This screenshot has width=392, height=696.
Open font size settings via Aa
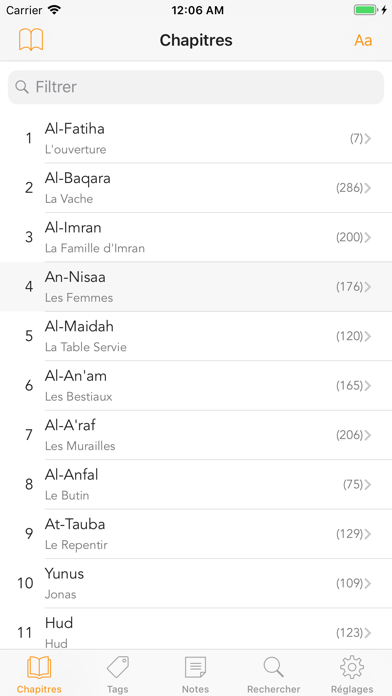coord(363,40)
